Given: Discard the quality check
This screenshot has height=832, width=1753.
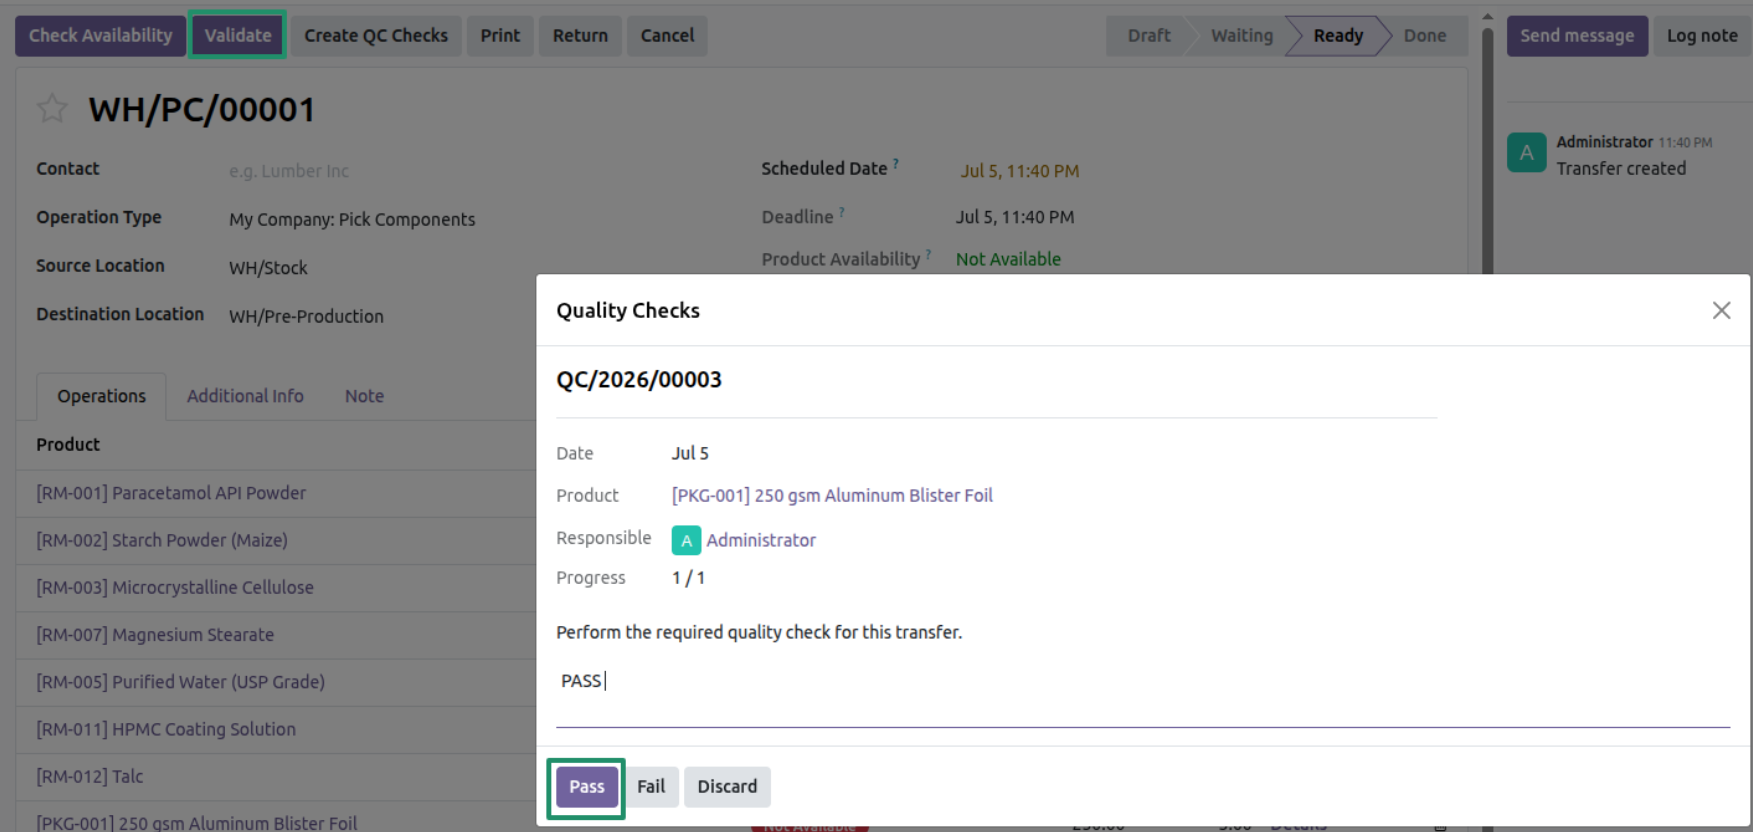Looking at the screenshot, I should [x=727, y=787].
